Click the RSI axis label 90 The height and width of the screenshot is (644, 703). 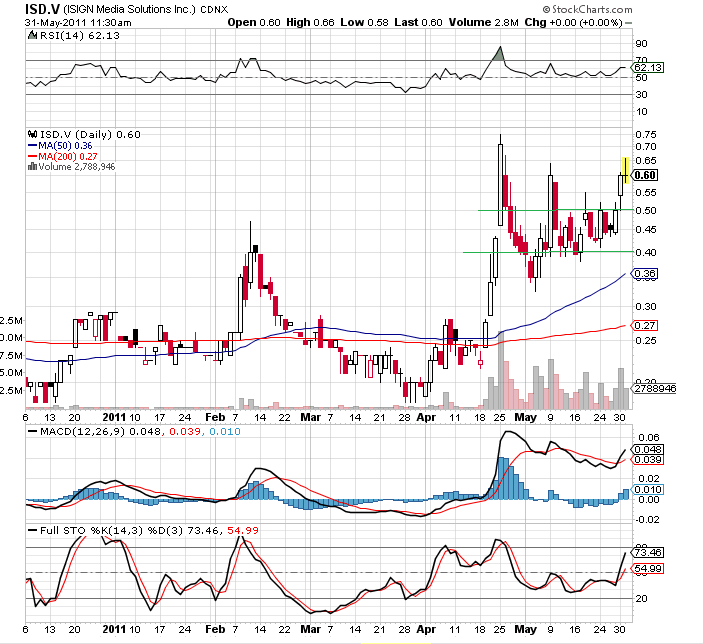point(642,44)
